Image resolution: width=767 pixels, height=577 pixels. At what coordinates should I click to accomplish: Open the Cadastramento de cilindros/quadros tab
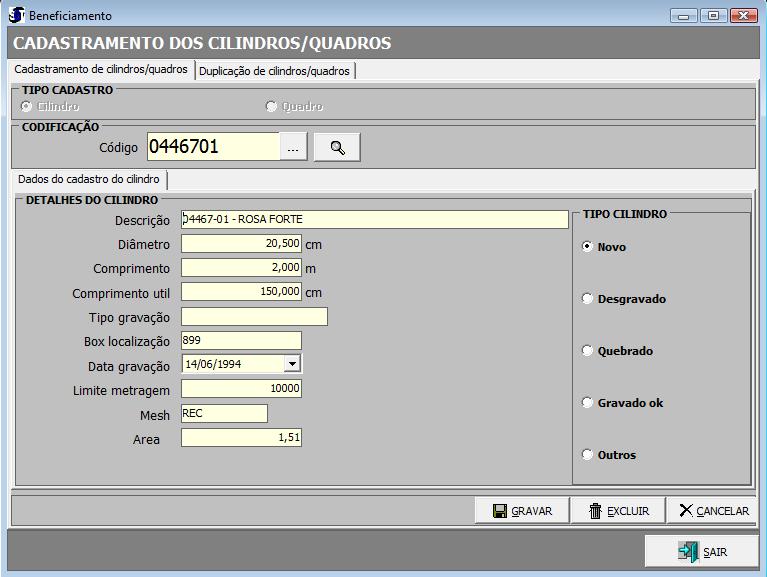pyautogui.click(x=101, y=70)
